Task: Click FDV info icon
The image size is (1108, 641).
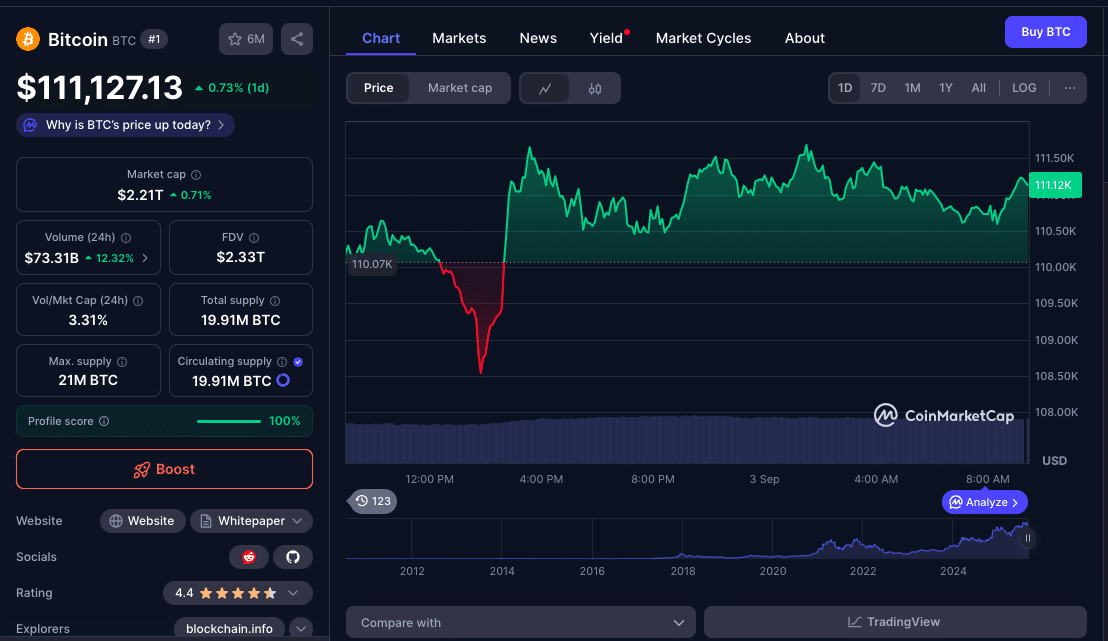Action: pyautogui.click(x=254, y=238)
